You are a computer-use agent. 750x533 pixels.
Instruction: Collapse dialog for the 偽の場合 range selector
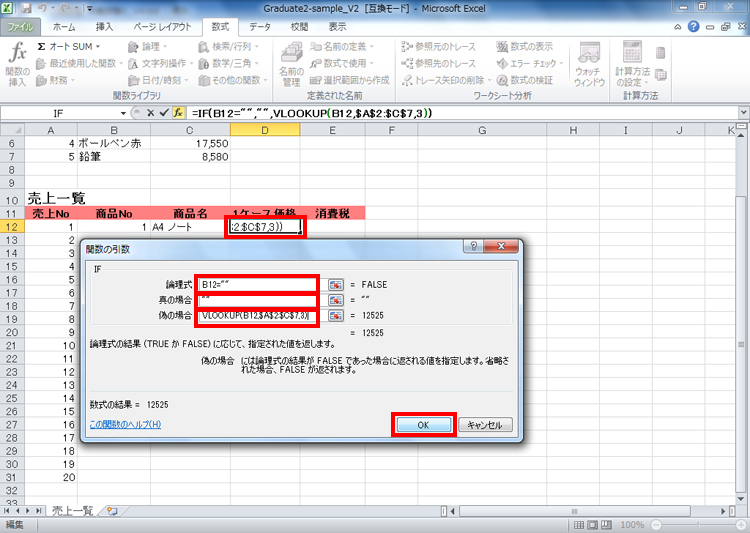[336, 316]
